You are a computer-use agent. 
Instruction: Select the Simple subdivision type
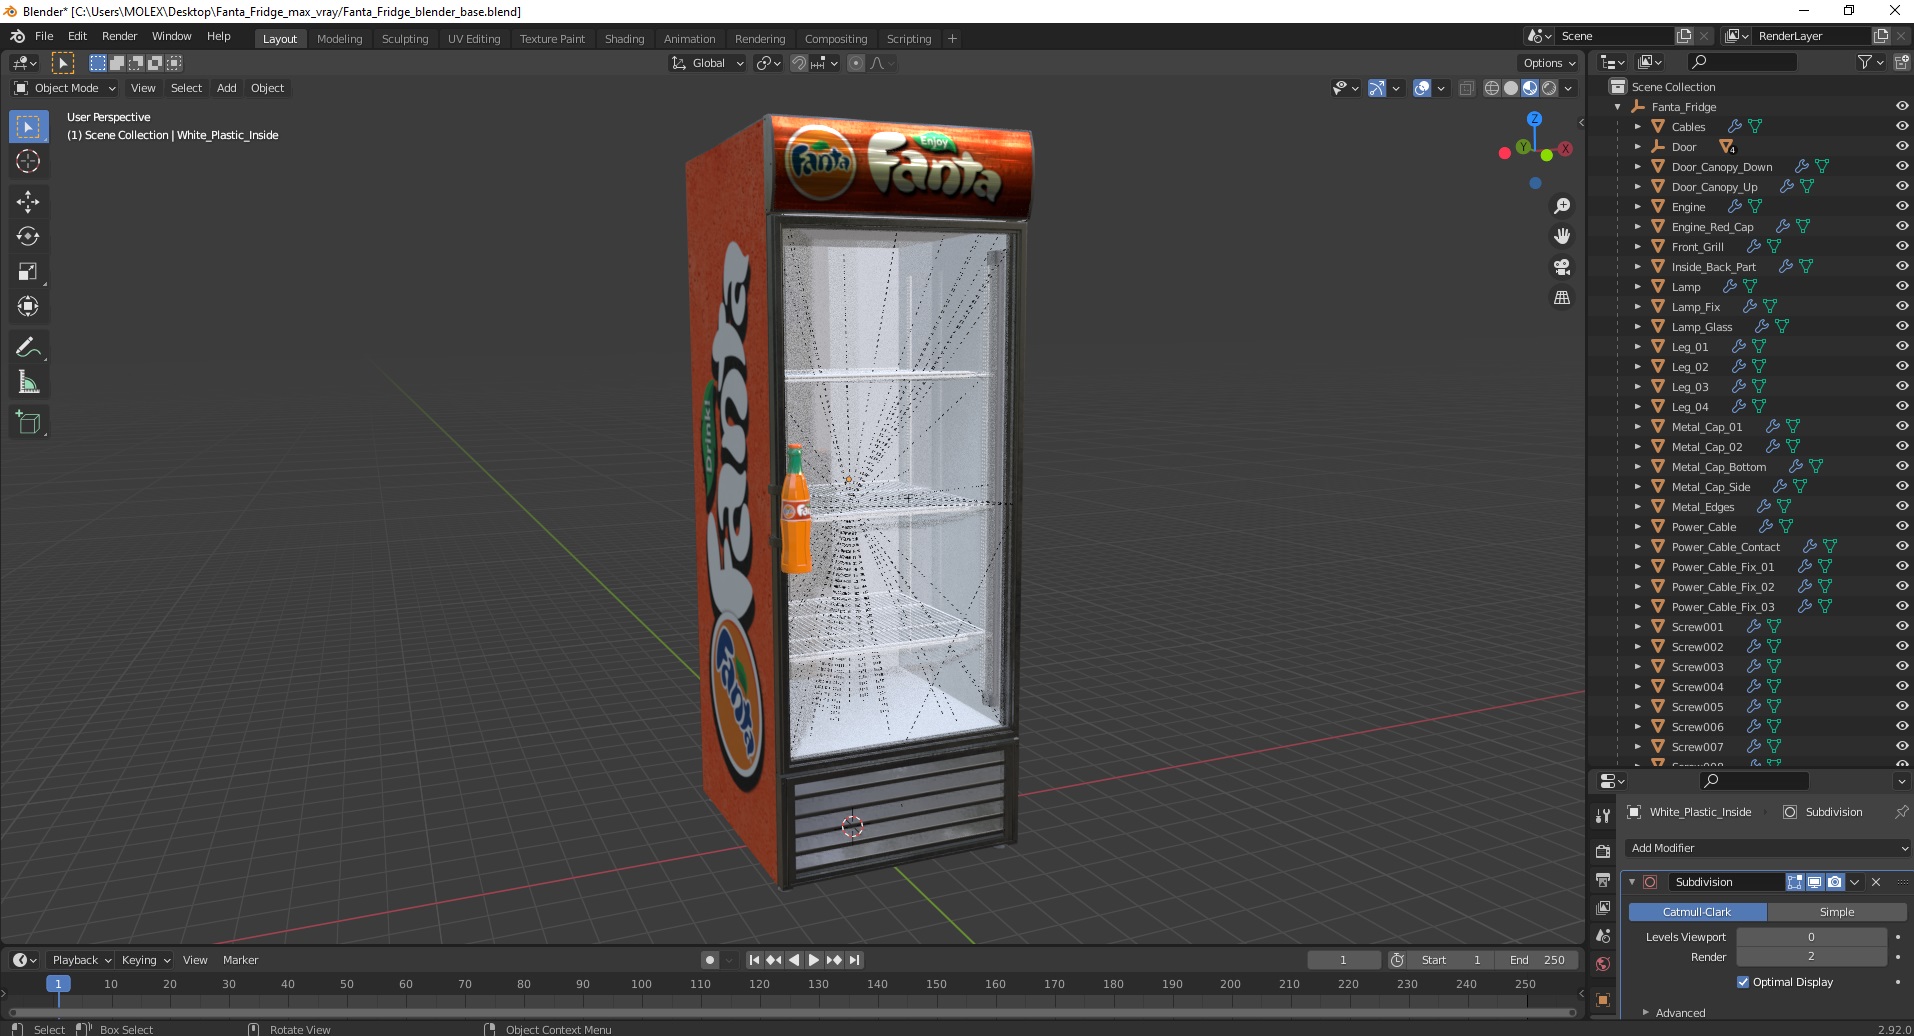click(1837, 912)
